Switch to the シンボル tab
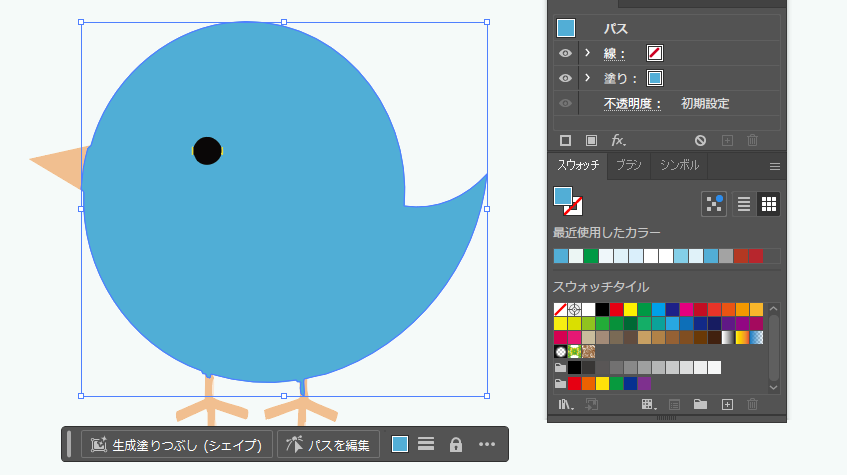847x475 pixels. point(679,165)
